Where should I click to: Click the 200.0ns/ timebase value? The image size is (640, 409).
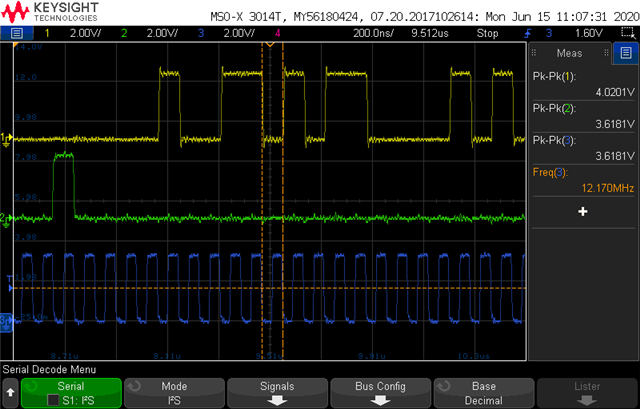coord(373,33)
